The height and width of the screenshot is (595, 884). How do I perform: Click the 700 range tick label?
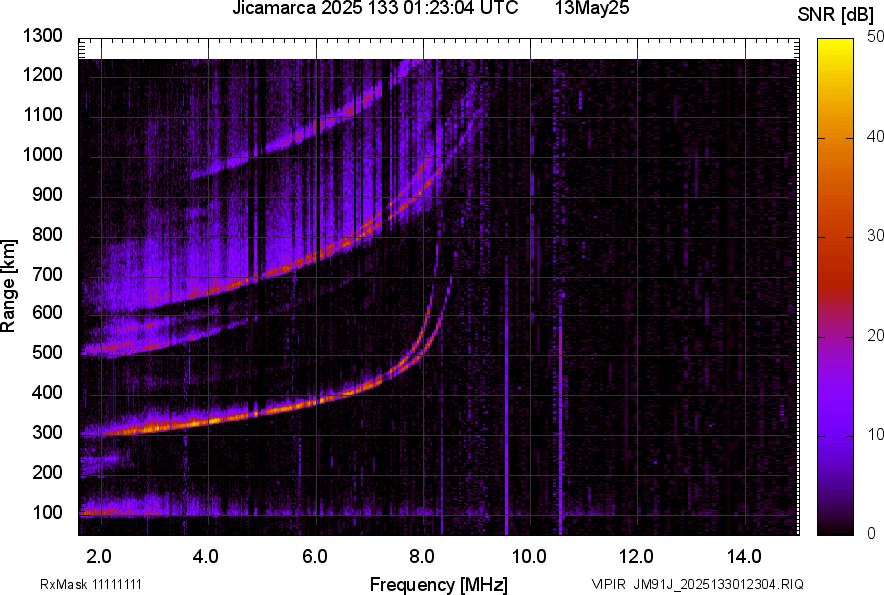(x=47, y=274)
